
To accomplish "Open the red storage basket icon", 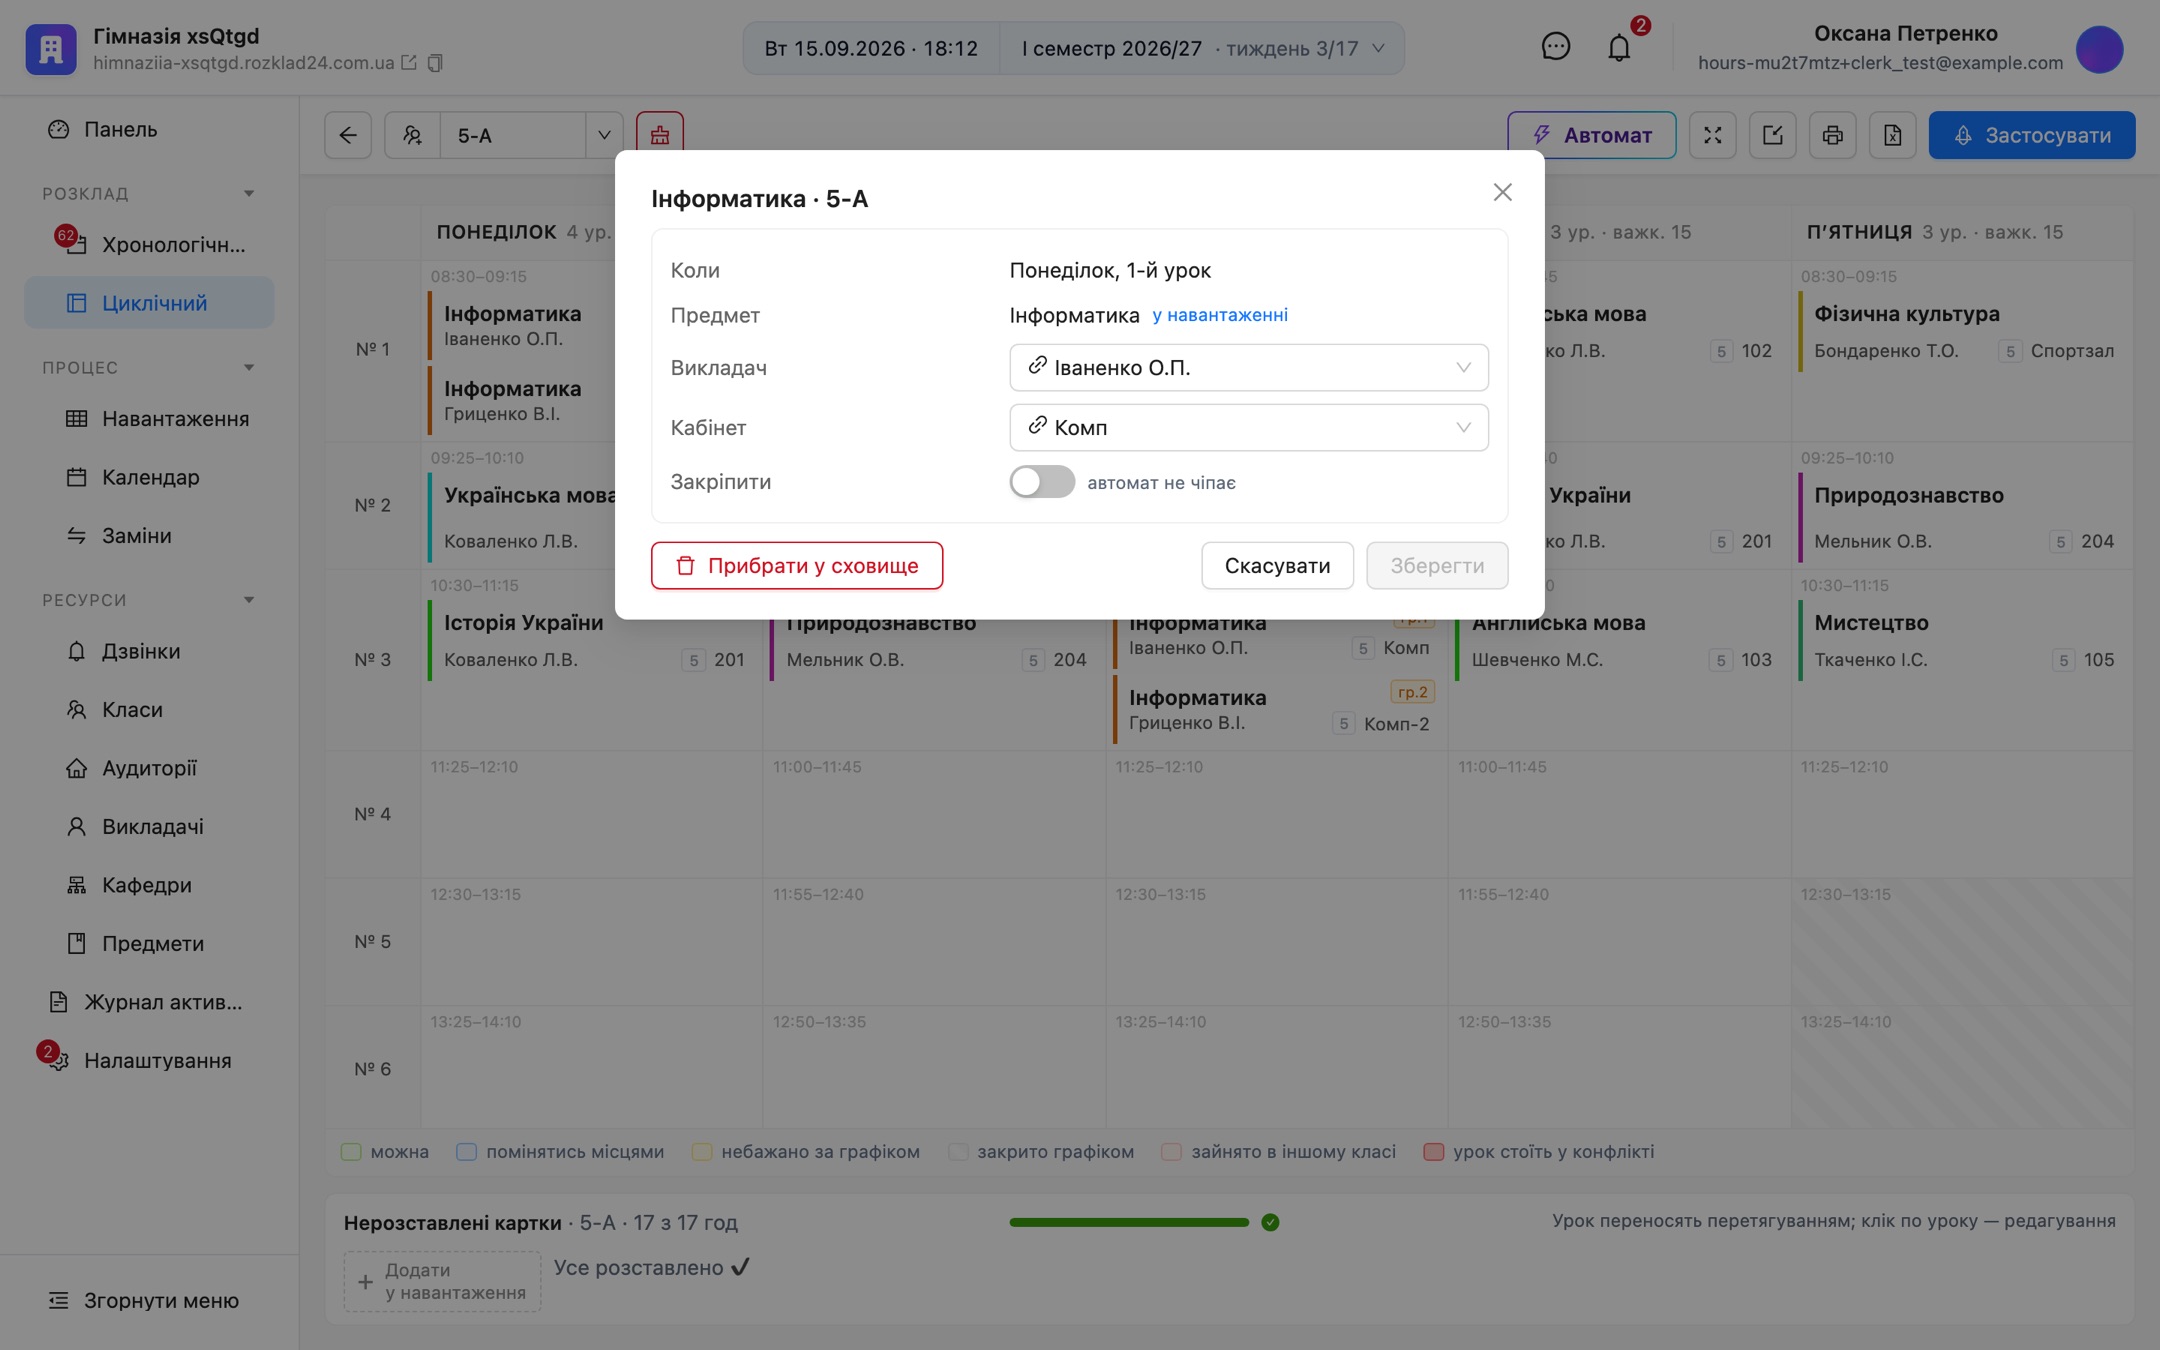I will click(660, 135).
